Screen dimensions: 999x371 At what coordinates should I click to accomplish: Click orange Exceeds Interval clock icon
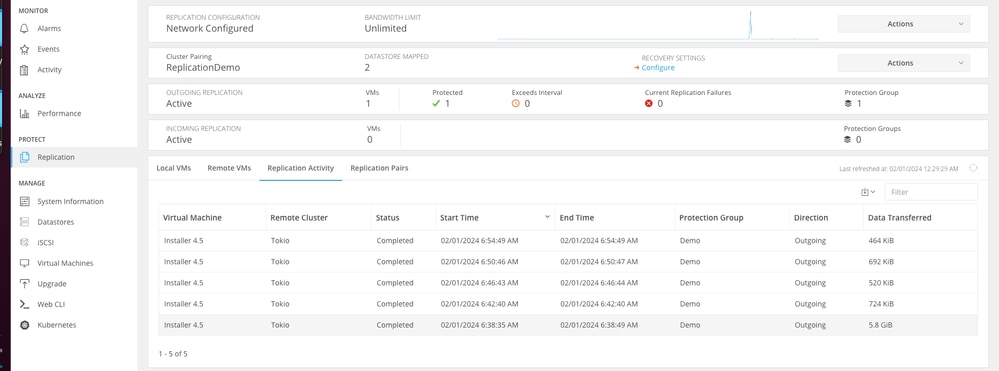click(515, 103)
